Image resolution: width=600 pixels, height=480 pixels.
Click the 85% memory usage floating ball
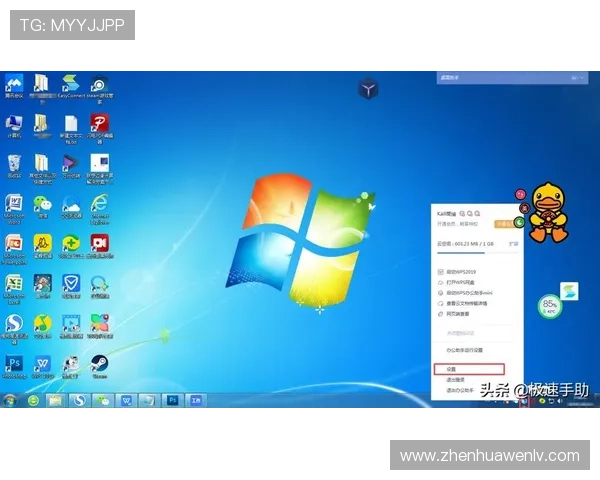549,305
